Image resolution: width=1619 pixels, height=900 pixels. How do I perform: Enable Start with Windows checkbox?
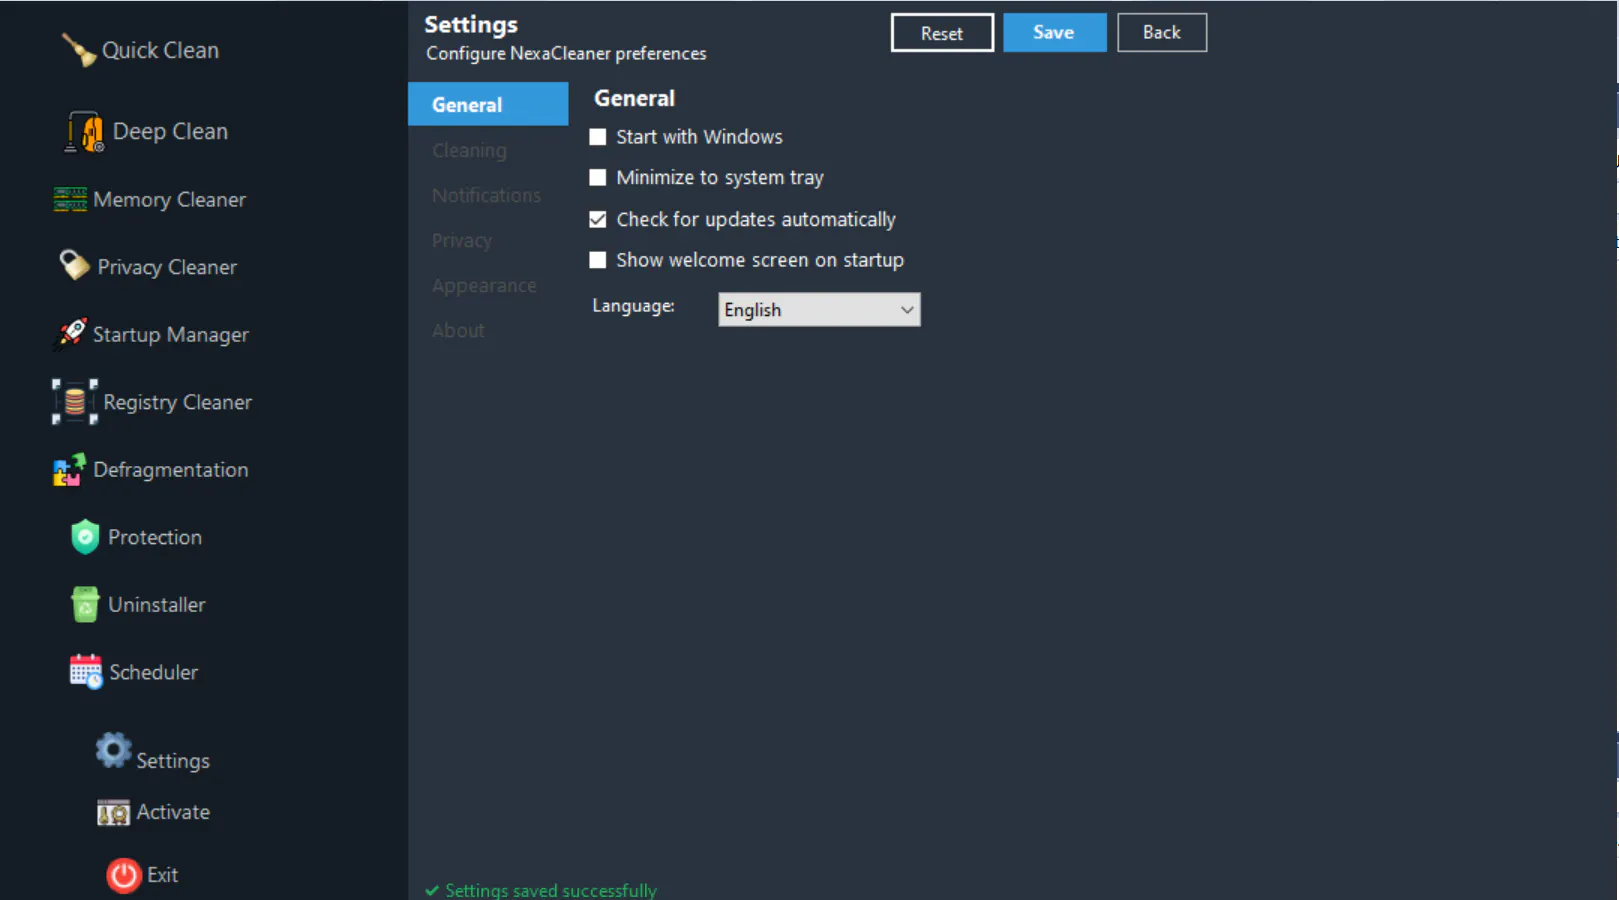[598, 137]
